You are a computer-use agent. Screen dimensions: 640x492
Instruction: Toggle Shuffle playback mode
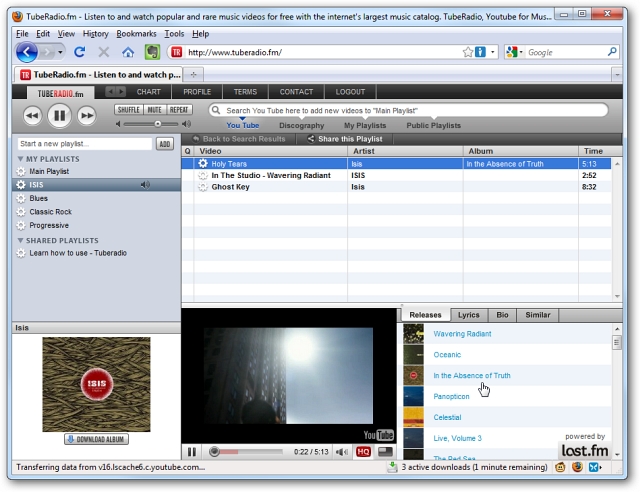128,110
